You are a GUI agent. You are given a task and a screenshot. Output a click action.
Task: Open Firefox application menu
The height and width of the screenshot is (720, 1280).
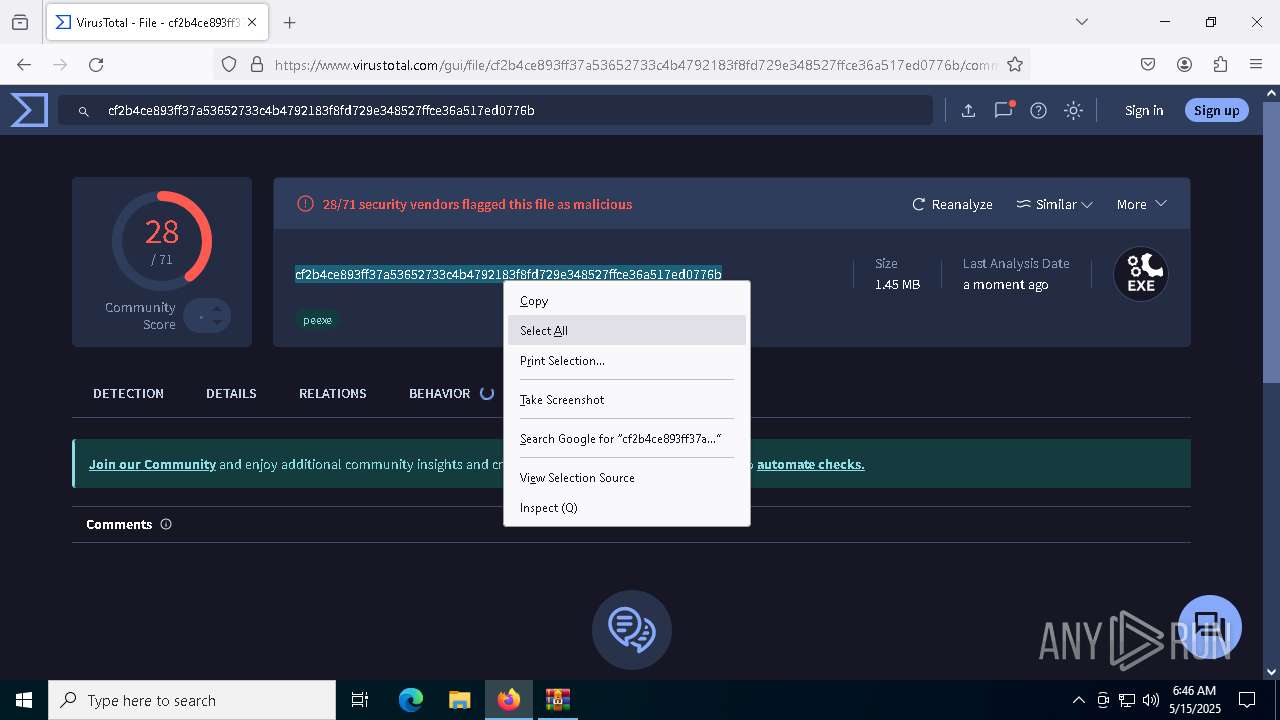point(1256,64)
